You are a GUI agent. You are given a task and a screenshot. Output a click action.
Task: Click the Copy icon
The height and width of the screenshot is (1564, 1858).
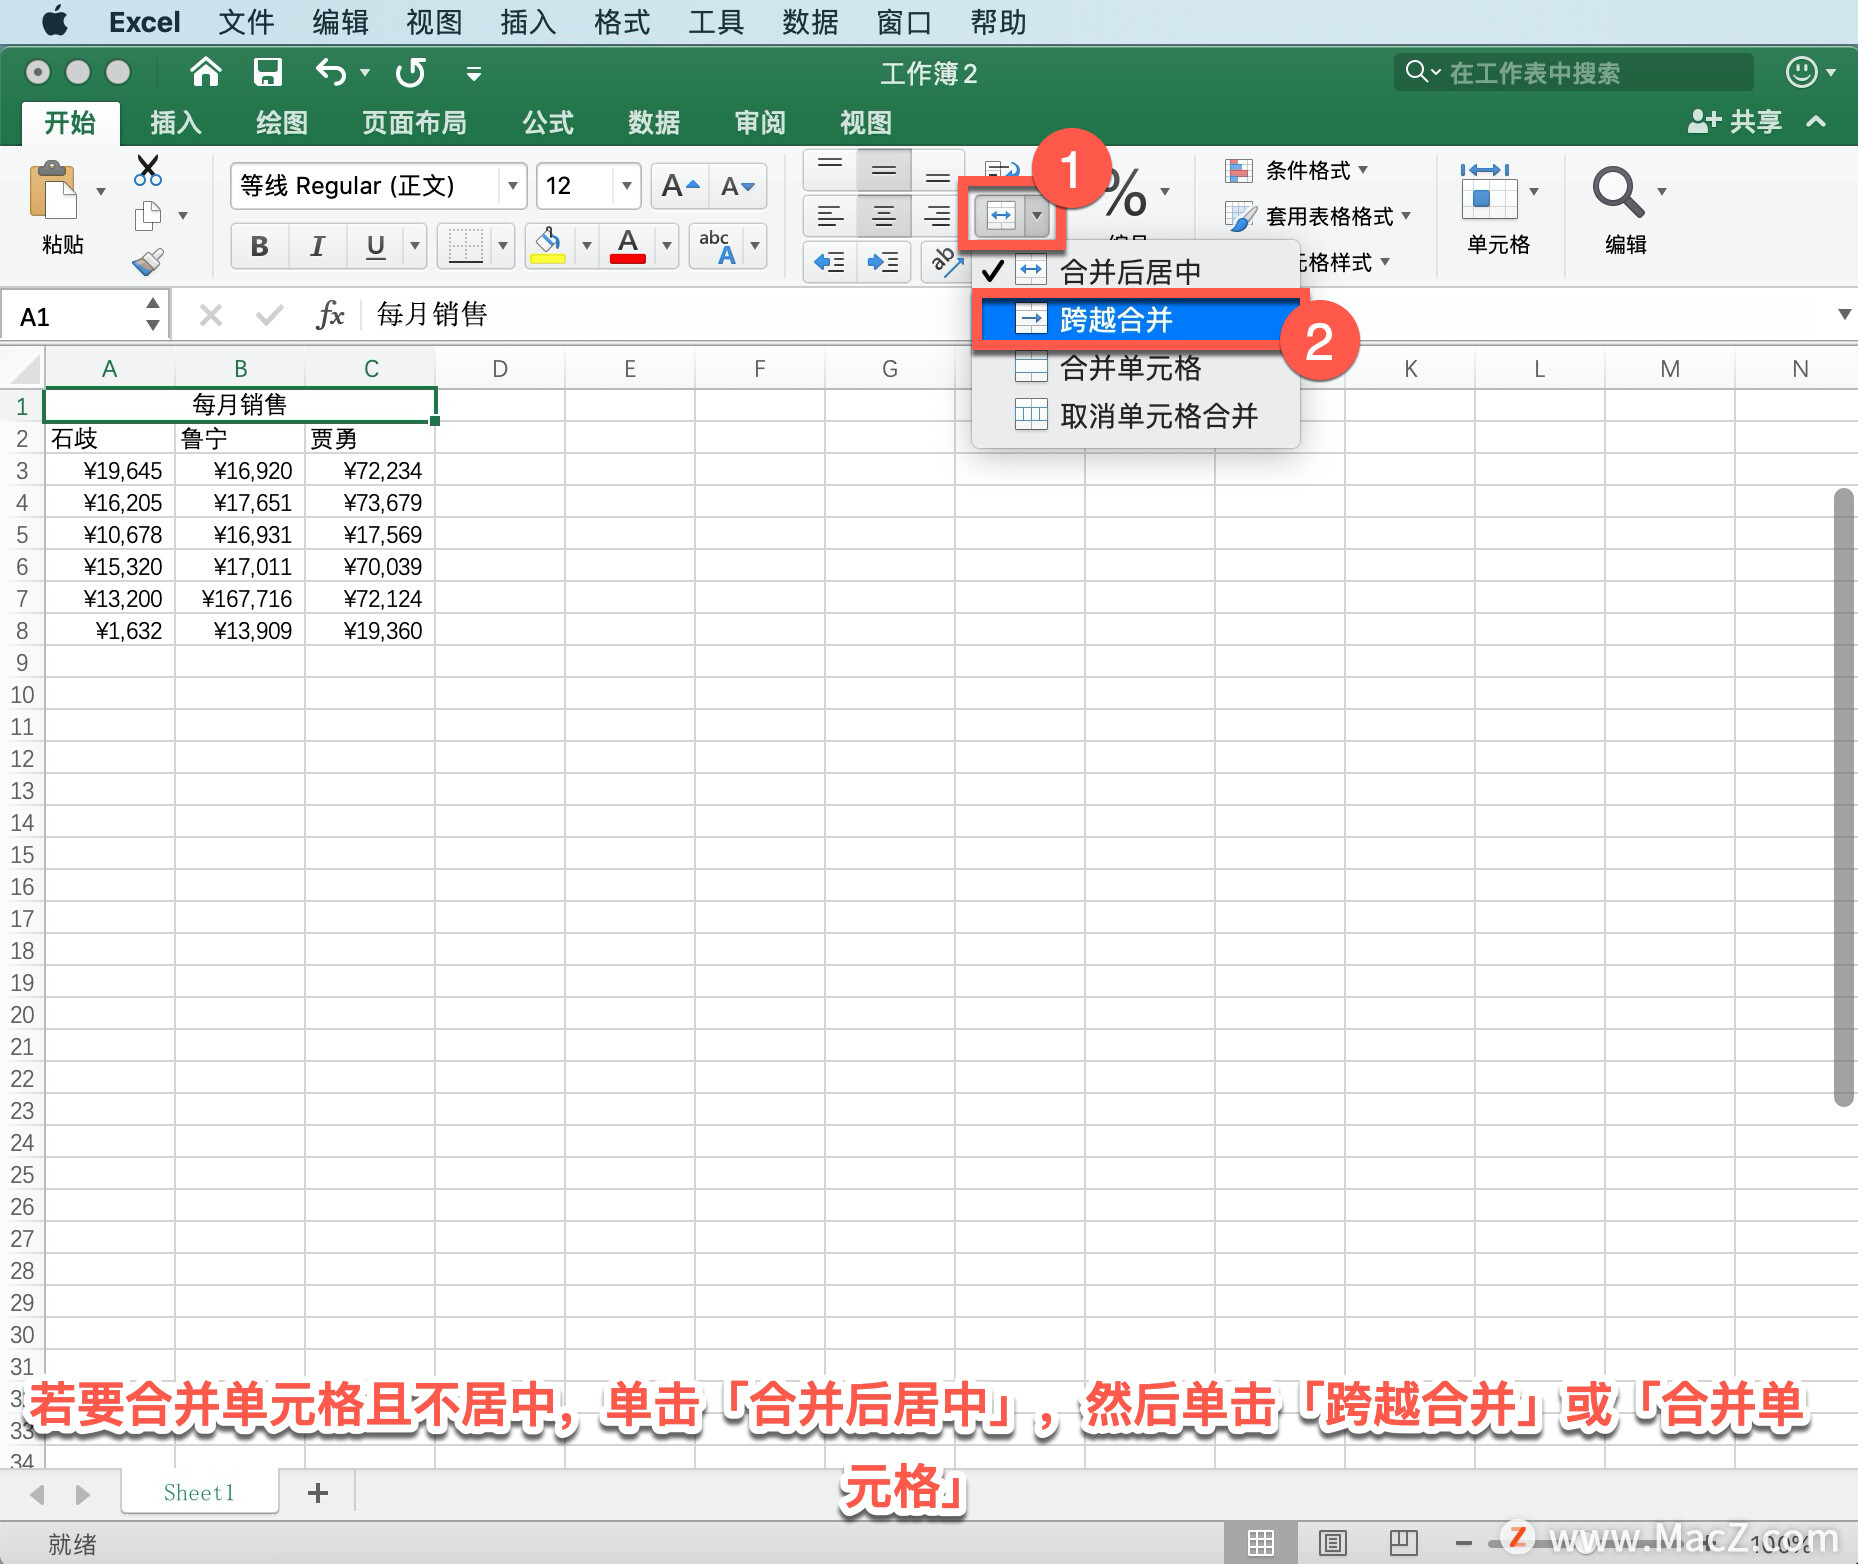click(148, 215)
